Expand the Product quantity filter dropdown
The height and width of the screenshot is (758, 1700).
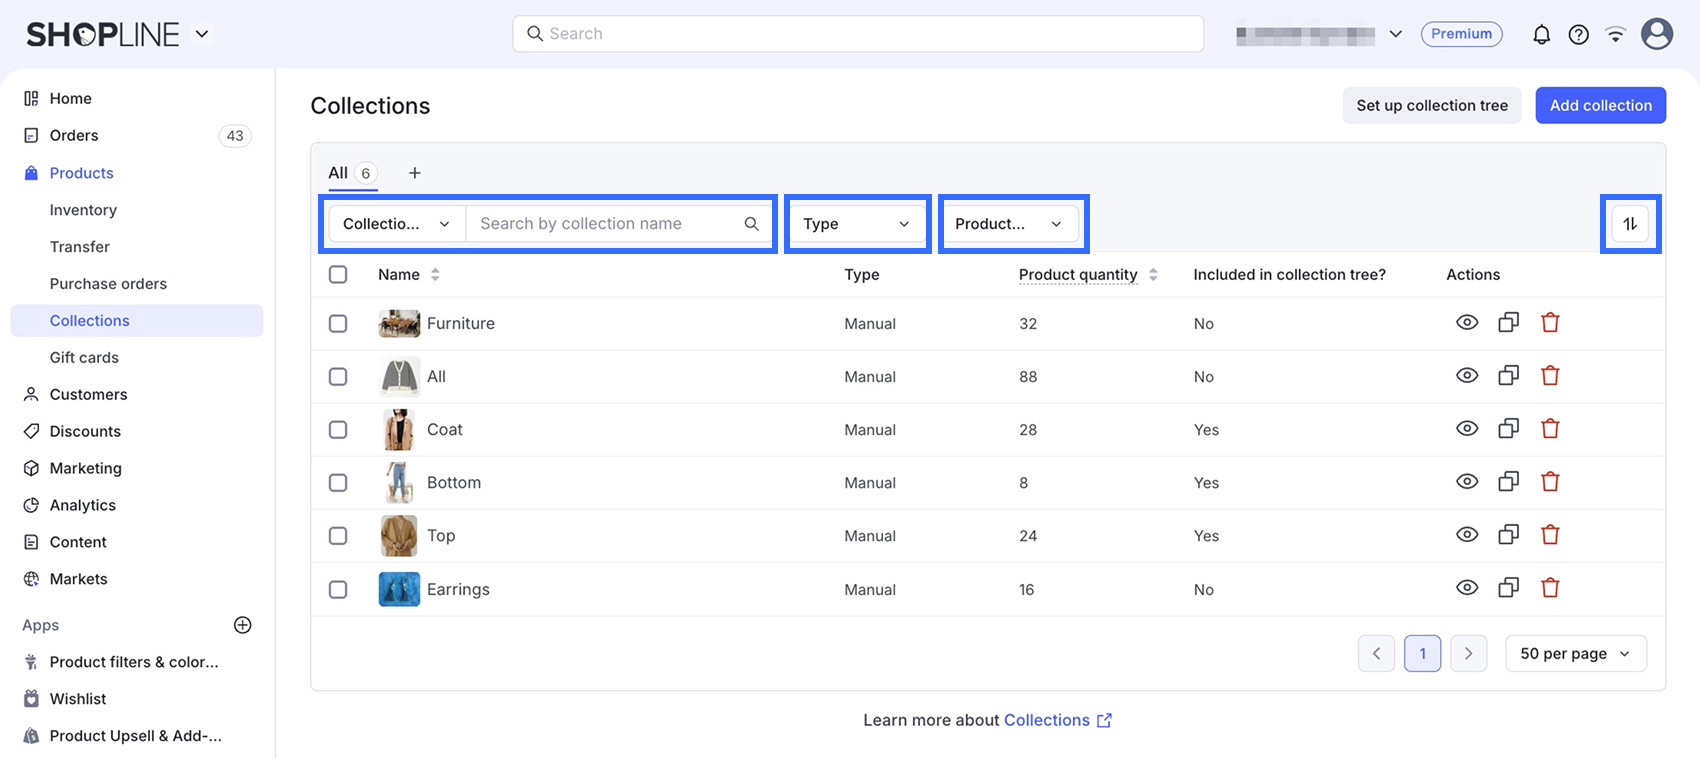[1010, 224]
